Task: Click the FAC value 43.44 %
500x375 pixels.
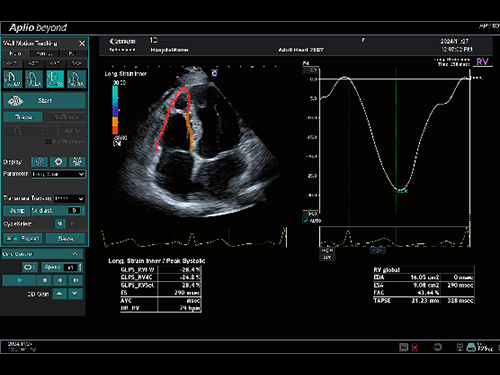Action: tap(428, 293)
